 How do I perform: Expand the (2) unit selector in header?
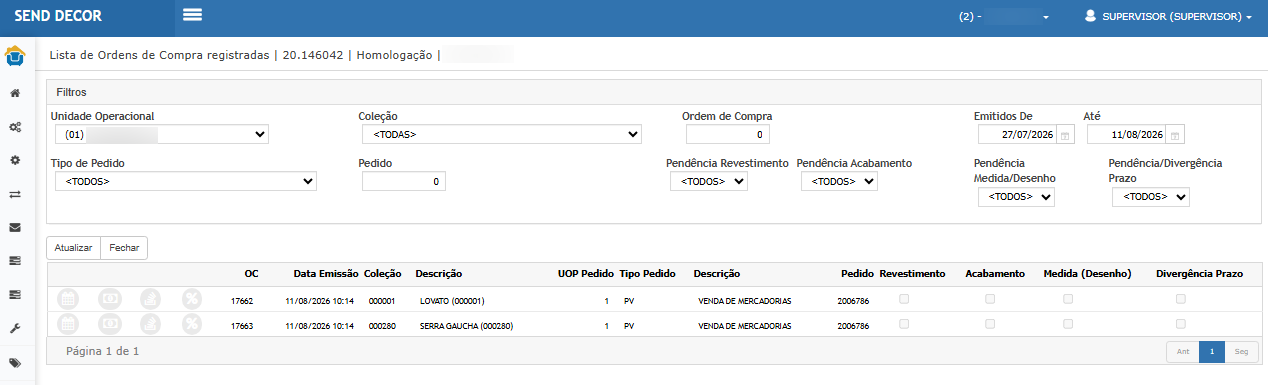pyautogui.click(x=1003, y=17)
